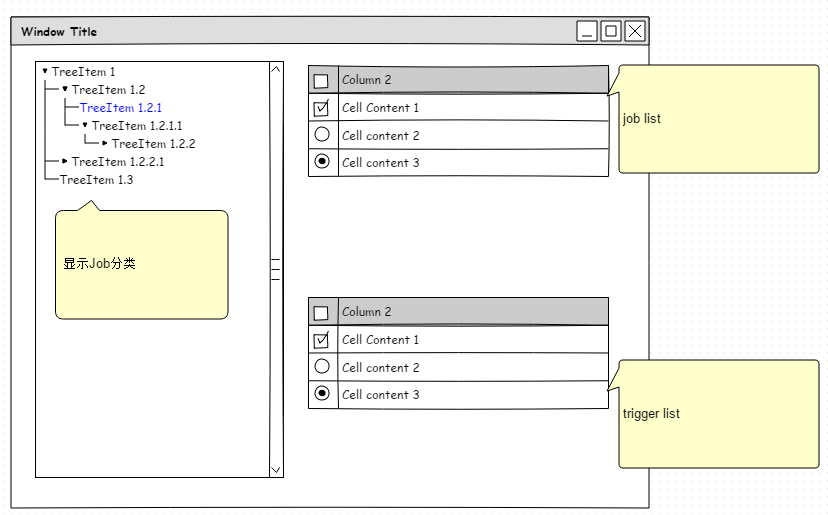Click the 显示Job分类 sticky note
The width and height of the screenshot is (828, 515).
tap(142, 264)
